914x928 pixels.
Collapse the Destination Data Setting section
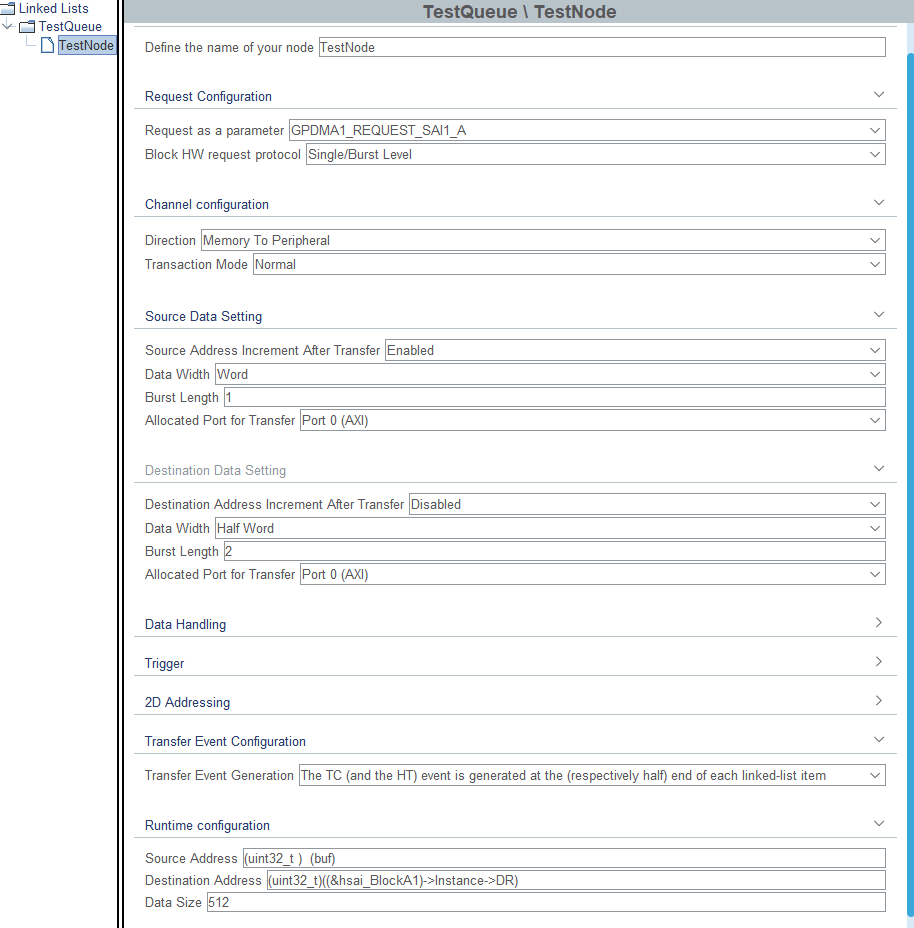[x=879, y=468]
